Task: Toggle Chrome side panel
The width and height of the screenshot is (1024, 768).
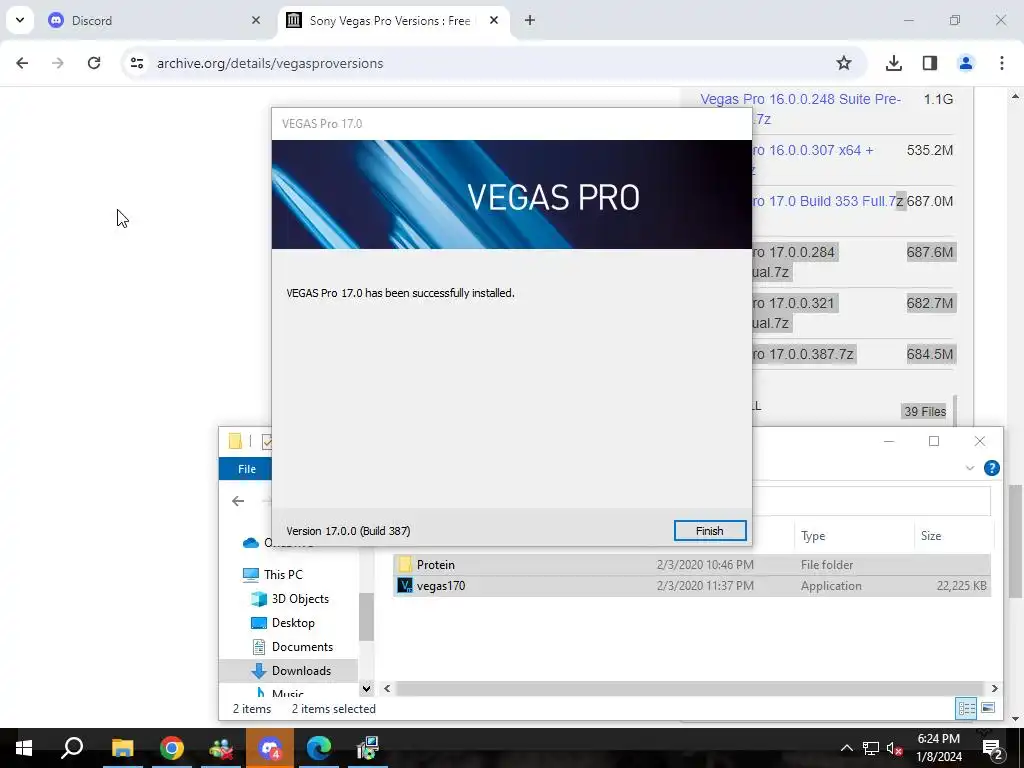Action: point(929,63)
